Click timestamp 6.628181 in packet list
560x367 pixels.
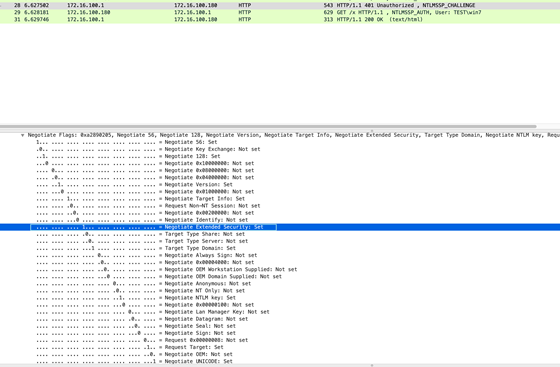[36, 12]
